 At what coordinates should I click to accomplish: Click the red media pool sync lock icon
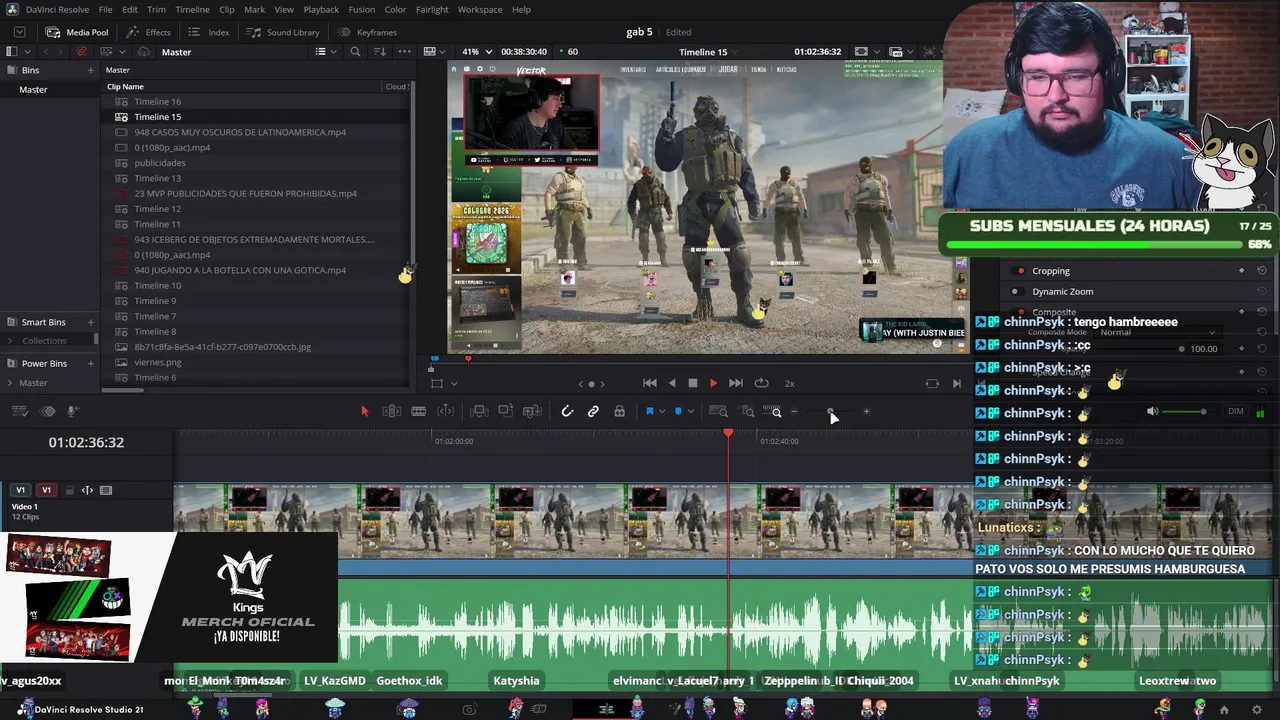point(81,52)
